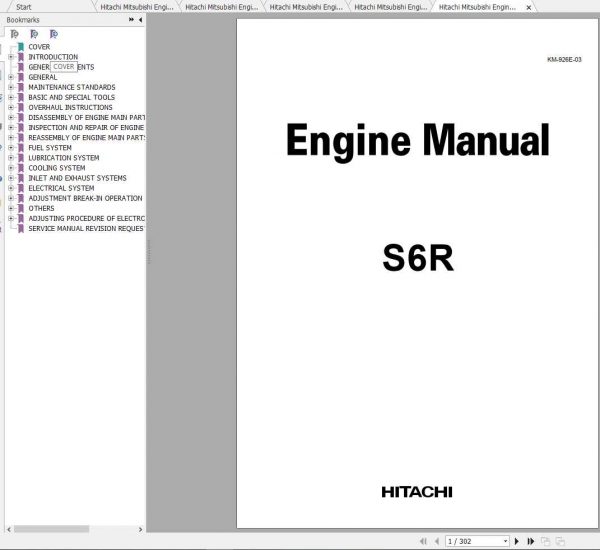Open DISASSEMBLY OF ENGINE MAIN PARTS bookmark
This screenshot has height=550, width=600.
pyautogui.click(x=86, y=118)
